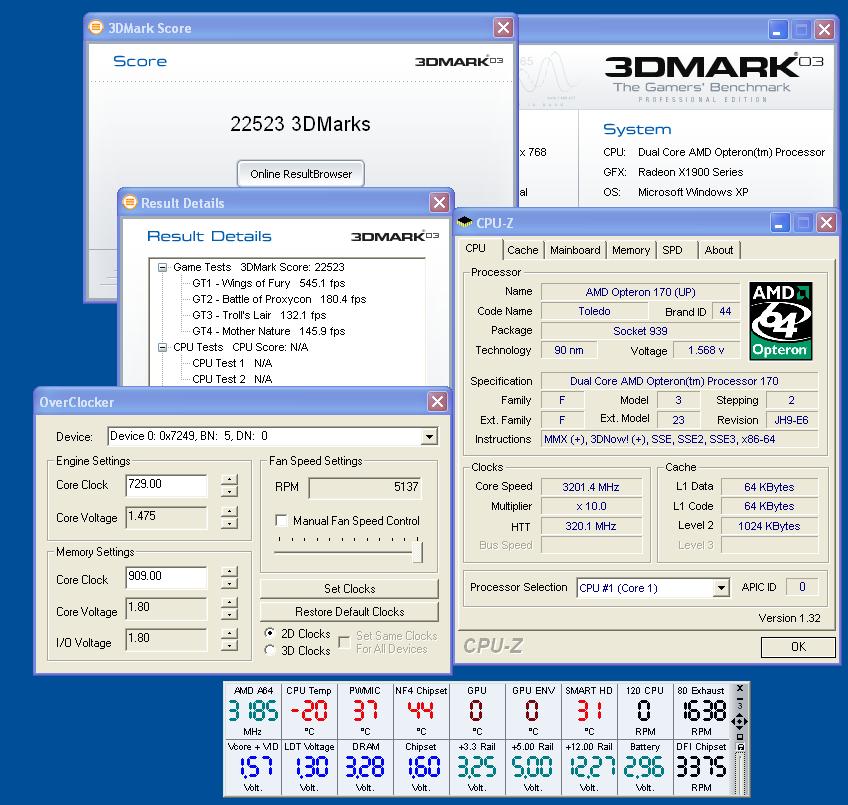Switch to the CPU tab in CPU-Z
This screenshot has height=805, width=848.
[475, 248]
